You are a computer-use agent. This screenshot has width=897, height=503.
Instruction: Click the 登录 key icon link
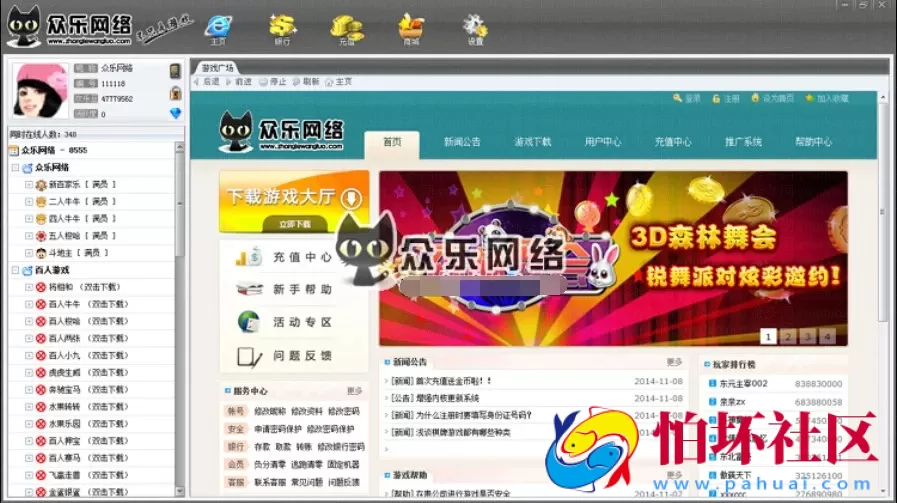tap(686, 98)
